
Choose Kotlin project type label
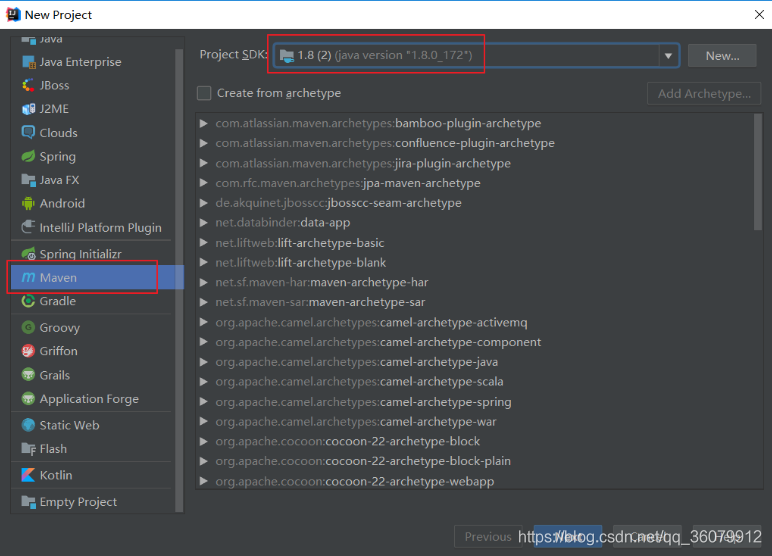pyautogui.click(x=56, y=475)
